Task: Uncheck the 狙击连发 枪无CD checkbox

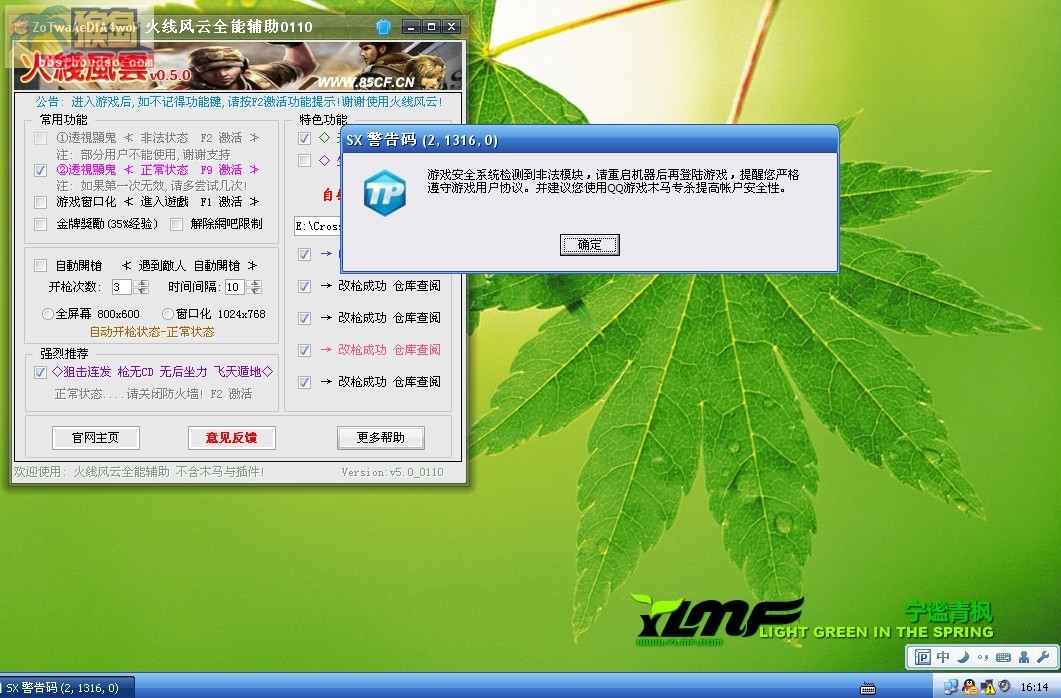Action: point(41,372)
